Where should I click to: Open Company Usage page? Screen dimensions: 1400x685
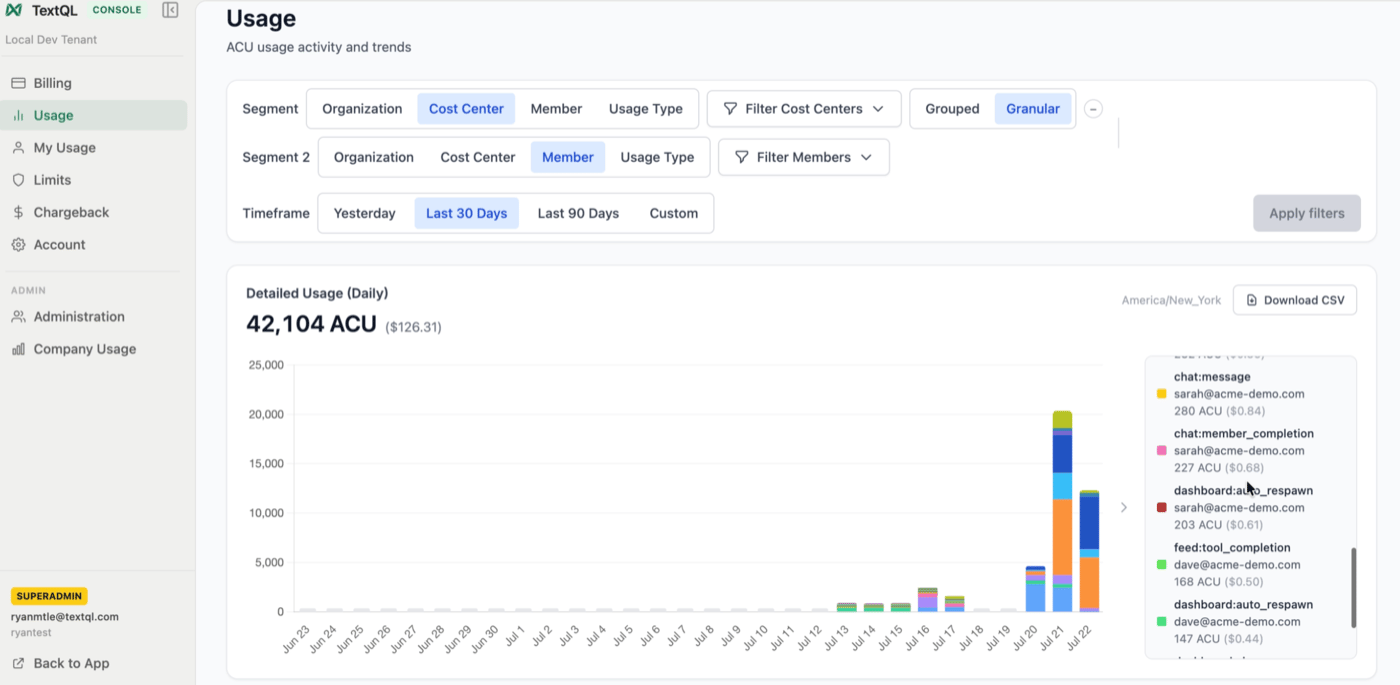(94, 349)
